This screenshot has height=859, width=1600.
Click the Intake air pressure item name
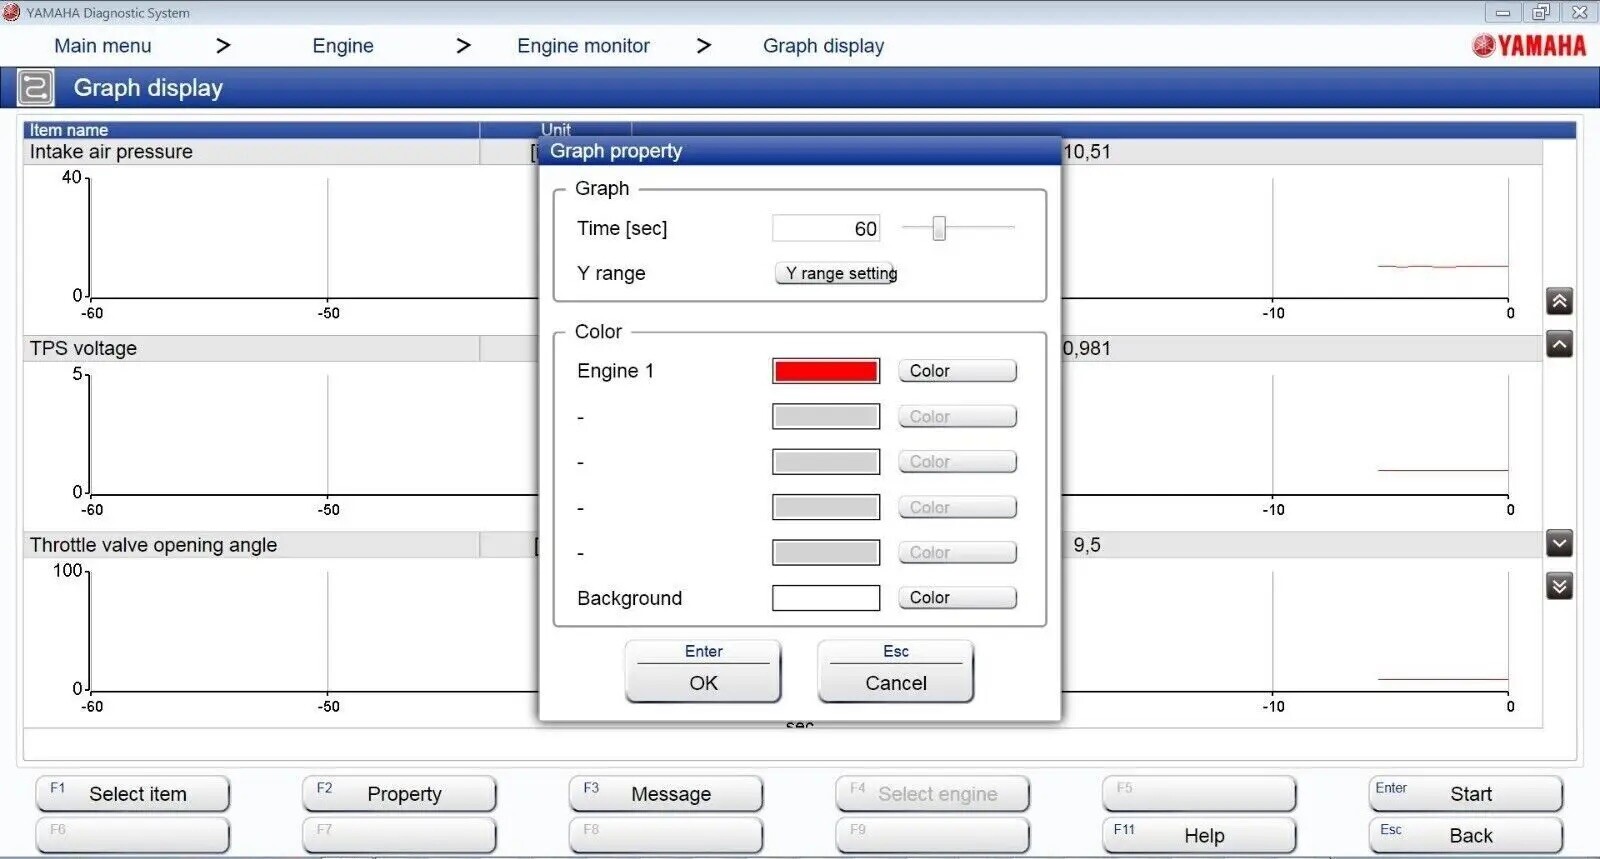(x=111, y=152)
